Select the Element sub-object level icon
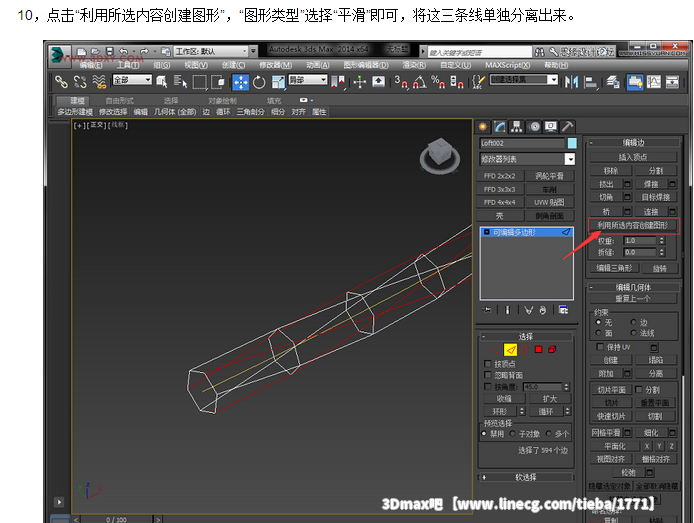This screenshot has width=694, height=523. coord(552,350)
